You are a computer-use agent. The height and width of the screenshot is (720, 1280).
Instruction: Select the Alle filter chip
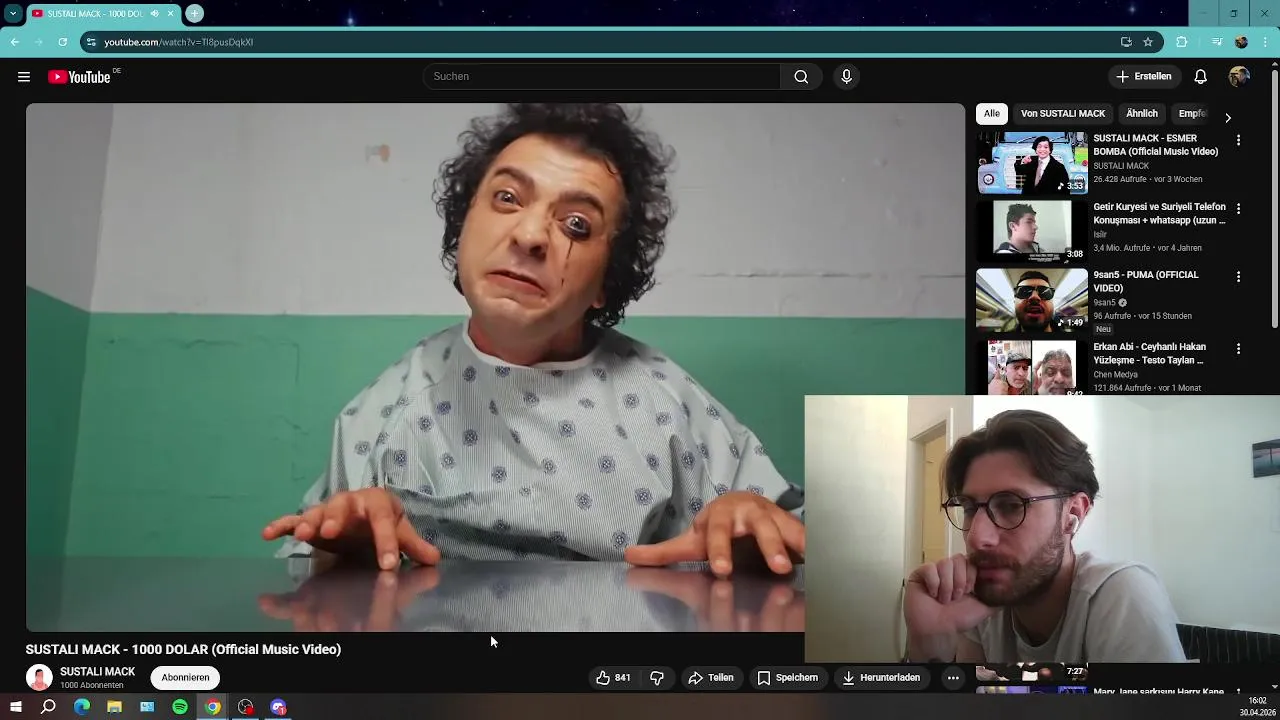991,114
